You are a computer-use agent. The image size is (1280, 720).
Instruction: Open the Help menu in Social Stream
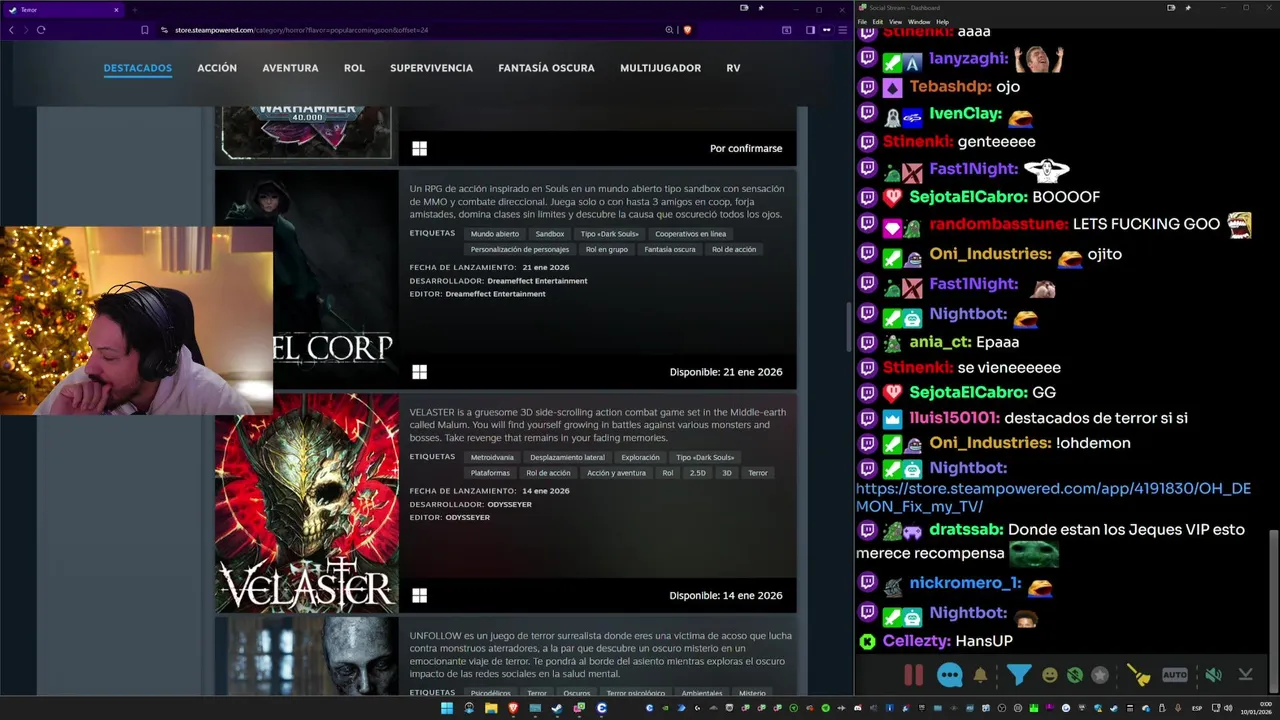click(942, 21)
